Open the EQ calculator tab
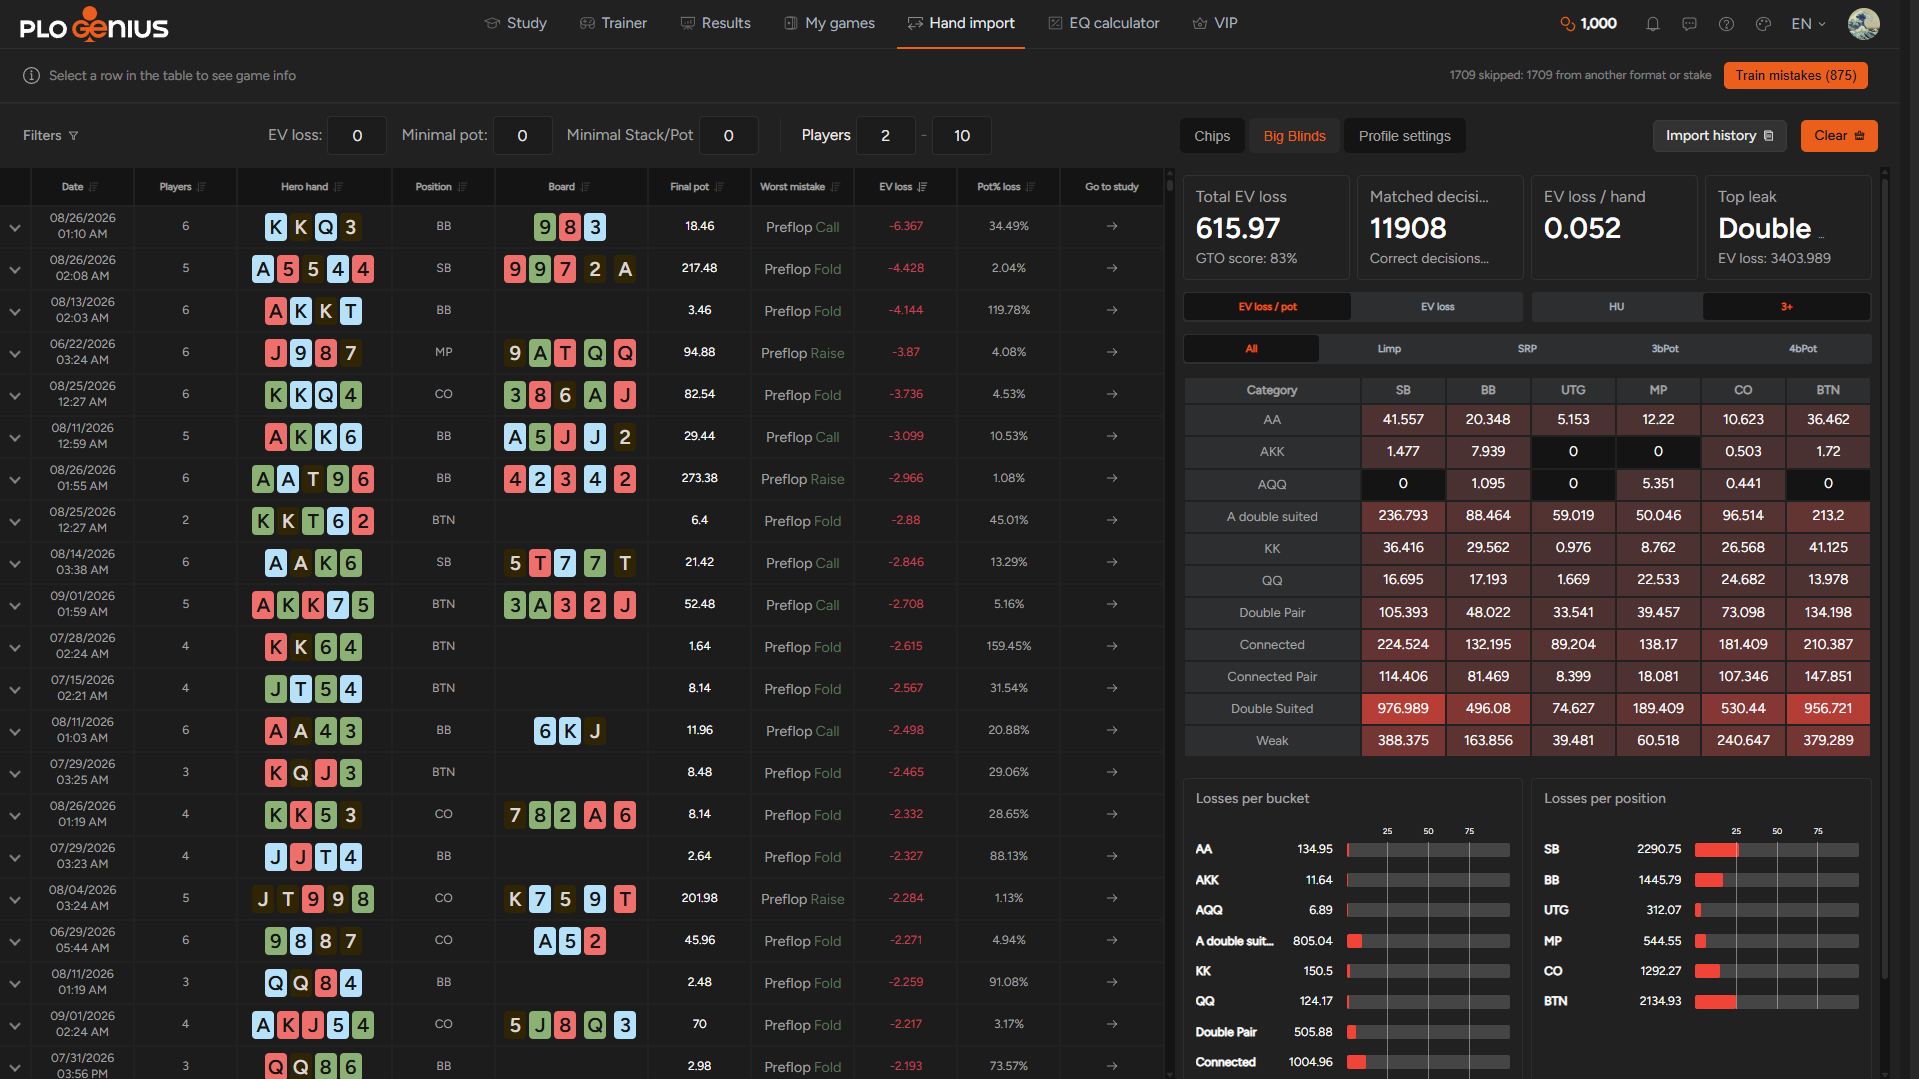 tap(1104, 23)
